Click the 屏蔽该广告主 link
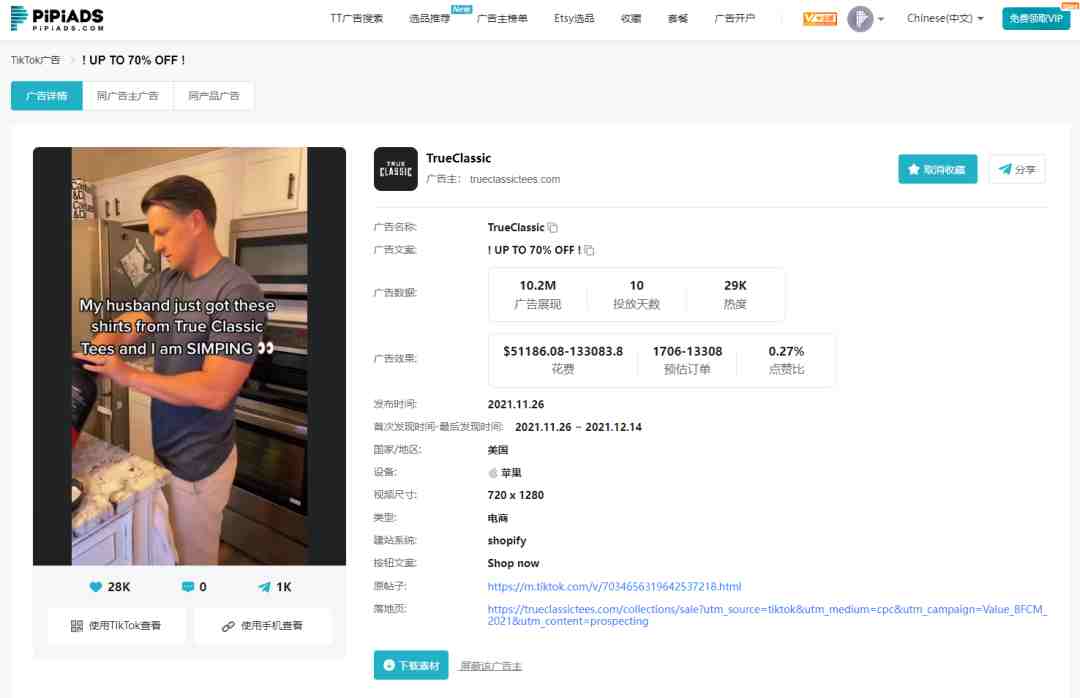1080x698 pixels. pos(491,666)
